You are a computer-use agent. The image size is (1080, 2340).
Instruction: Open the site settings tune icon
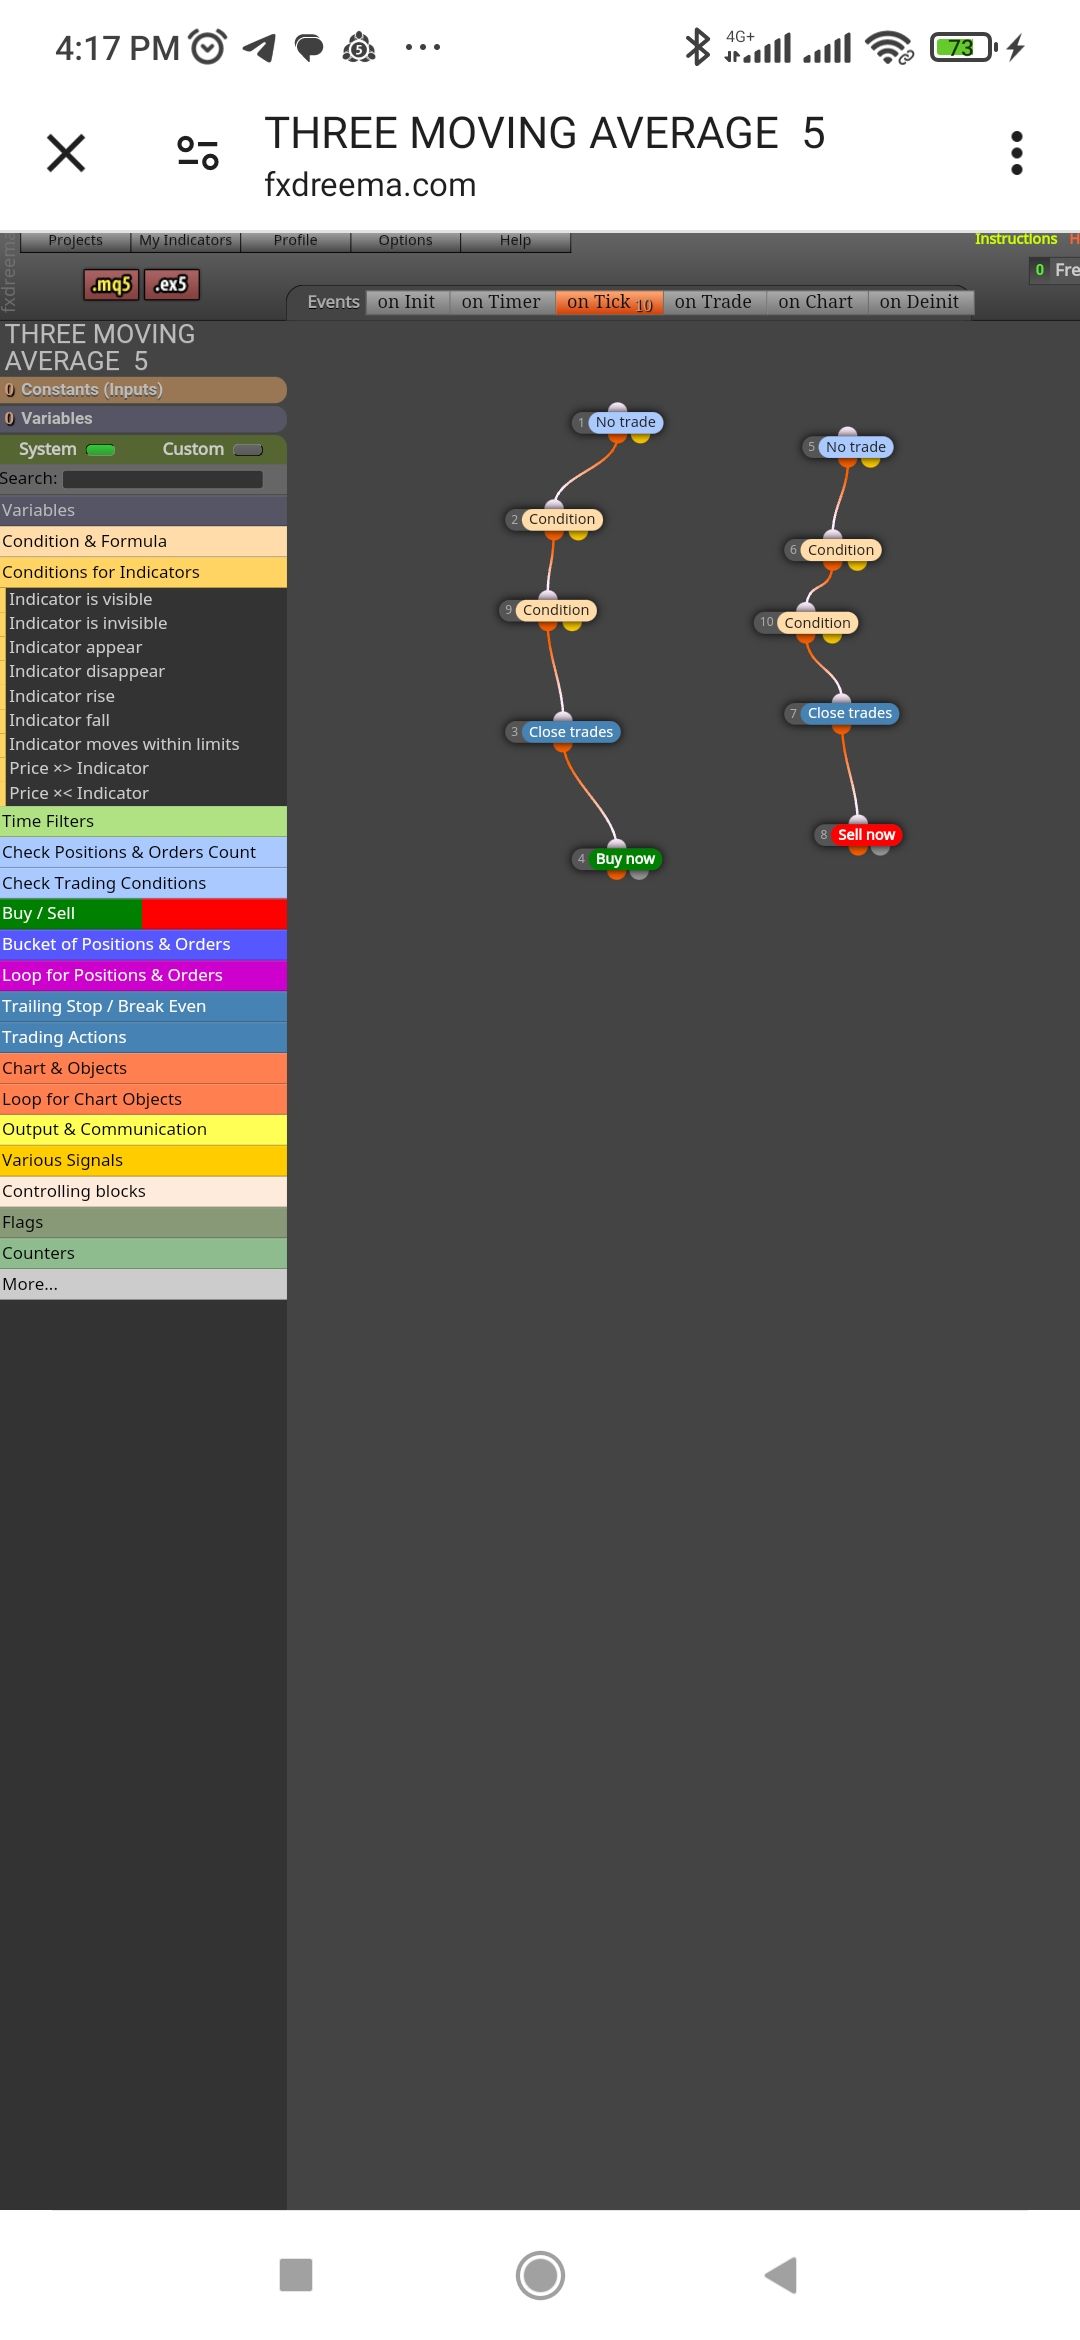tap(198, 153)
